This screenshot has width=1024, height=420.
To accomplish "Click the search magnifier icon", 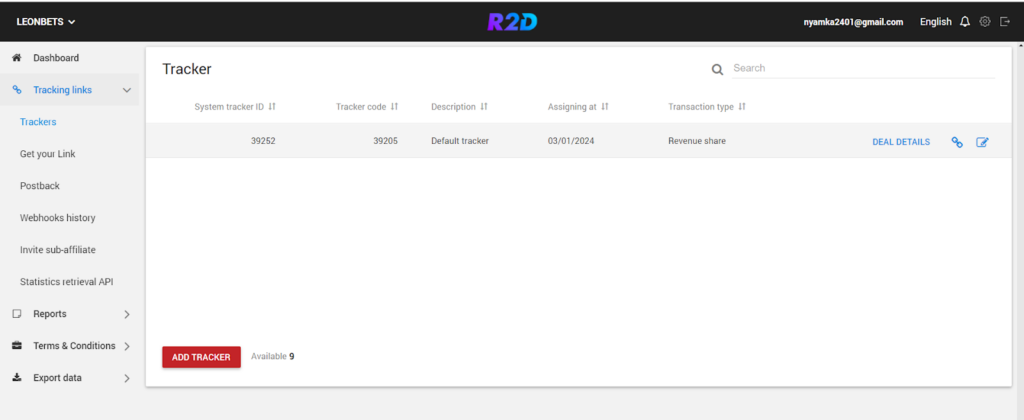I will click(717, 70).
